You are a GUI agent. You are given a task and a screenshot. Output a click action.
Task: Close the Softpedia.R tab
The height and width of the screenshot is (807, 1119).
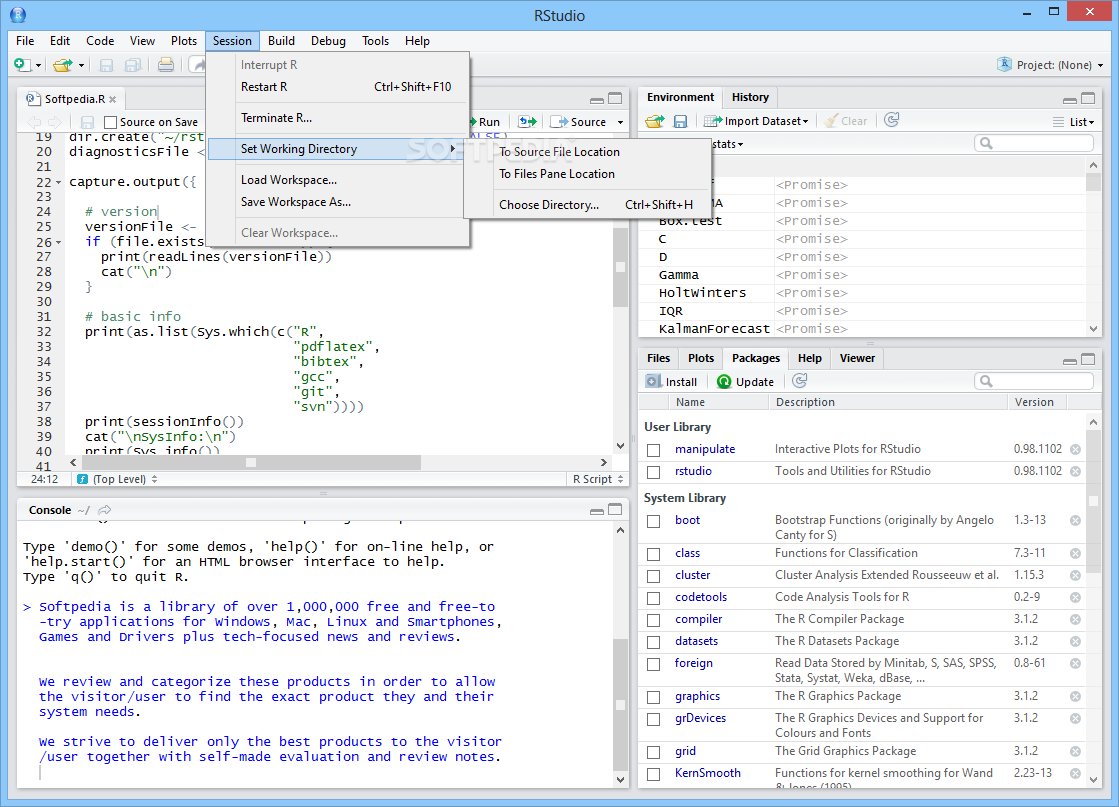click(x=113, y=99)
